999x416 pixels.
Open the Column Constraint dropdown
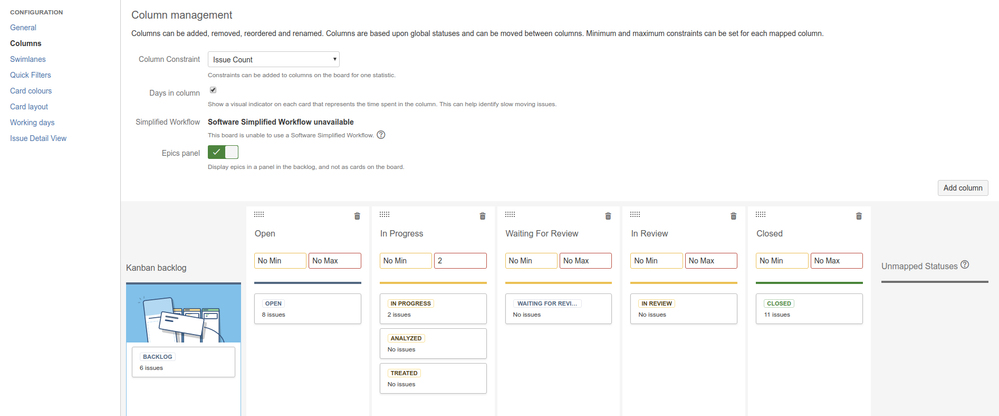(x=273, y=60)
